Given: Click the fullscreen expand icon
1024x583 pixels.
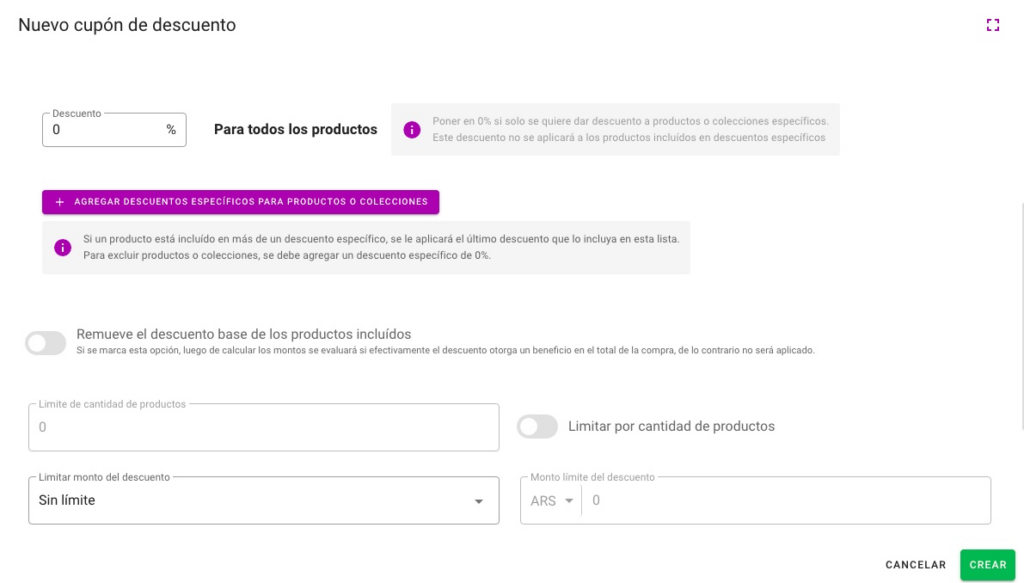Looking at the screenshot, I should pos(993,25).
